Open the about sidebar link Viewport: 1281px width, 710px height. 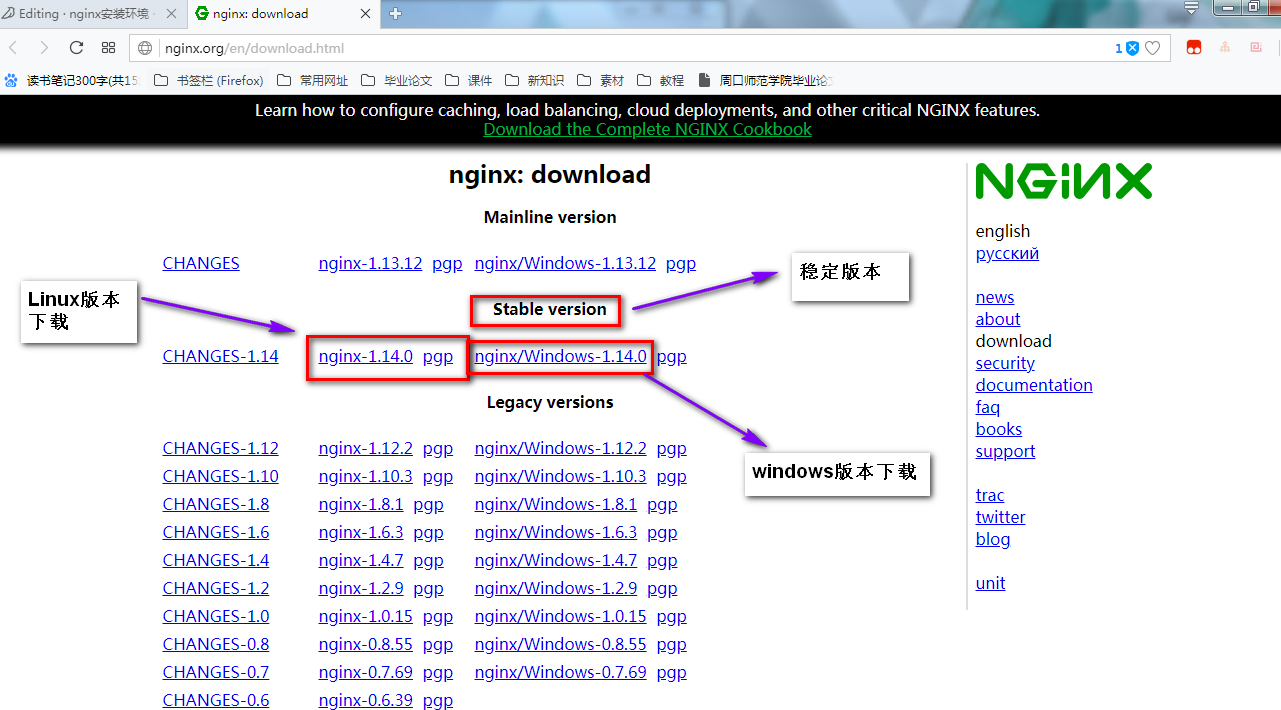[998, 319]
